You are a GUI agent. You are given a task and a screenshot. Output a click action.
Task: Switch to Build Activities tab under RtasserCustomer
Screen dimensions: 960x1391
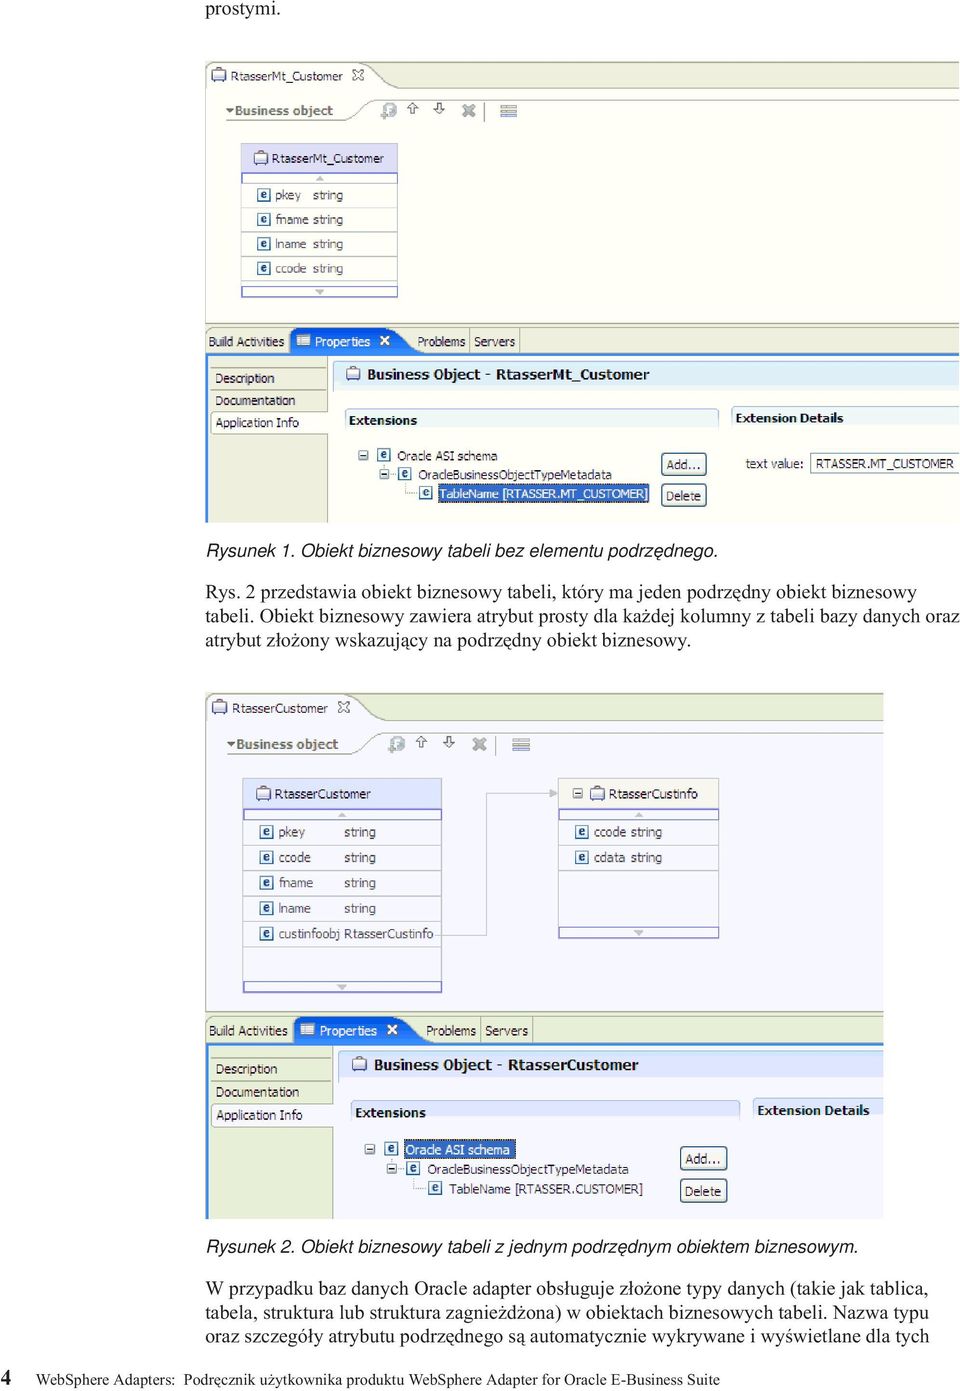click(248, 1031)
